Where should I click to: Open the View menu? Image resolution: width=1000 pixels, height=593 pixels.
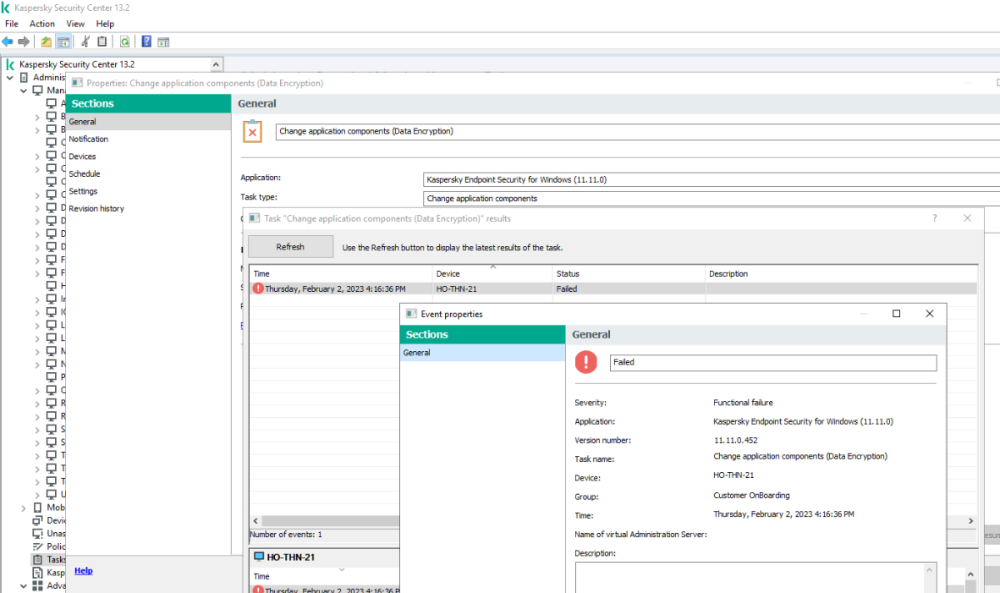(x=75, y=24)
